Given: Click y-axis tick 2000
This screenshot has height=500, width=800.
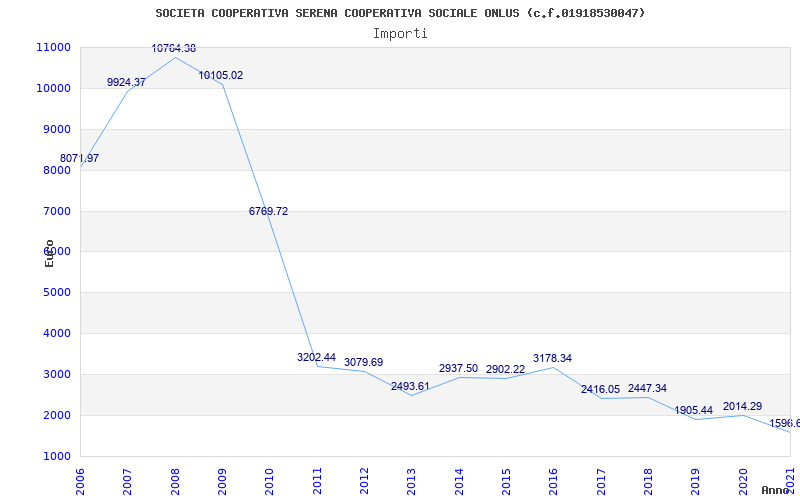Looking at the screenshot, I should pyautogui.click(x=56, y=415).
